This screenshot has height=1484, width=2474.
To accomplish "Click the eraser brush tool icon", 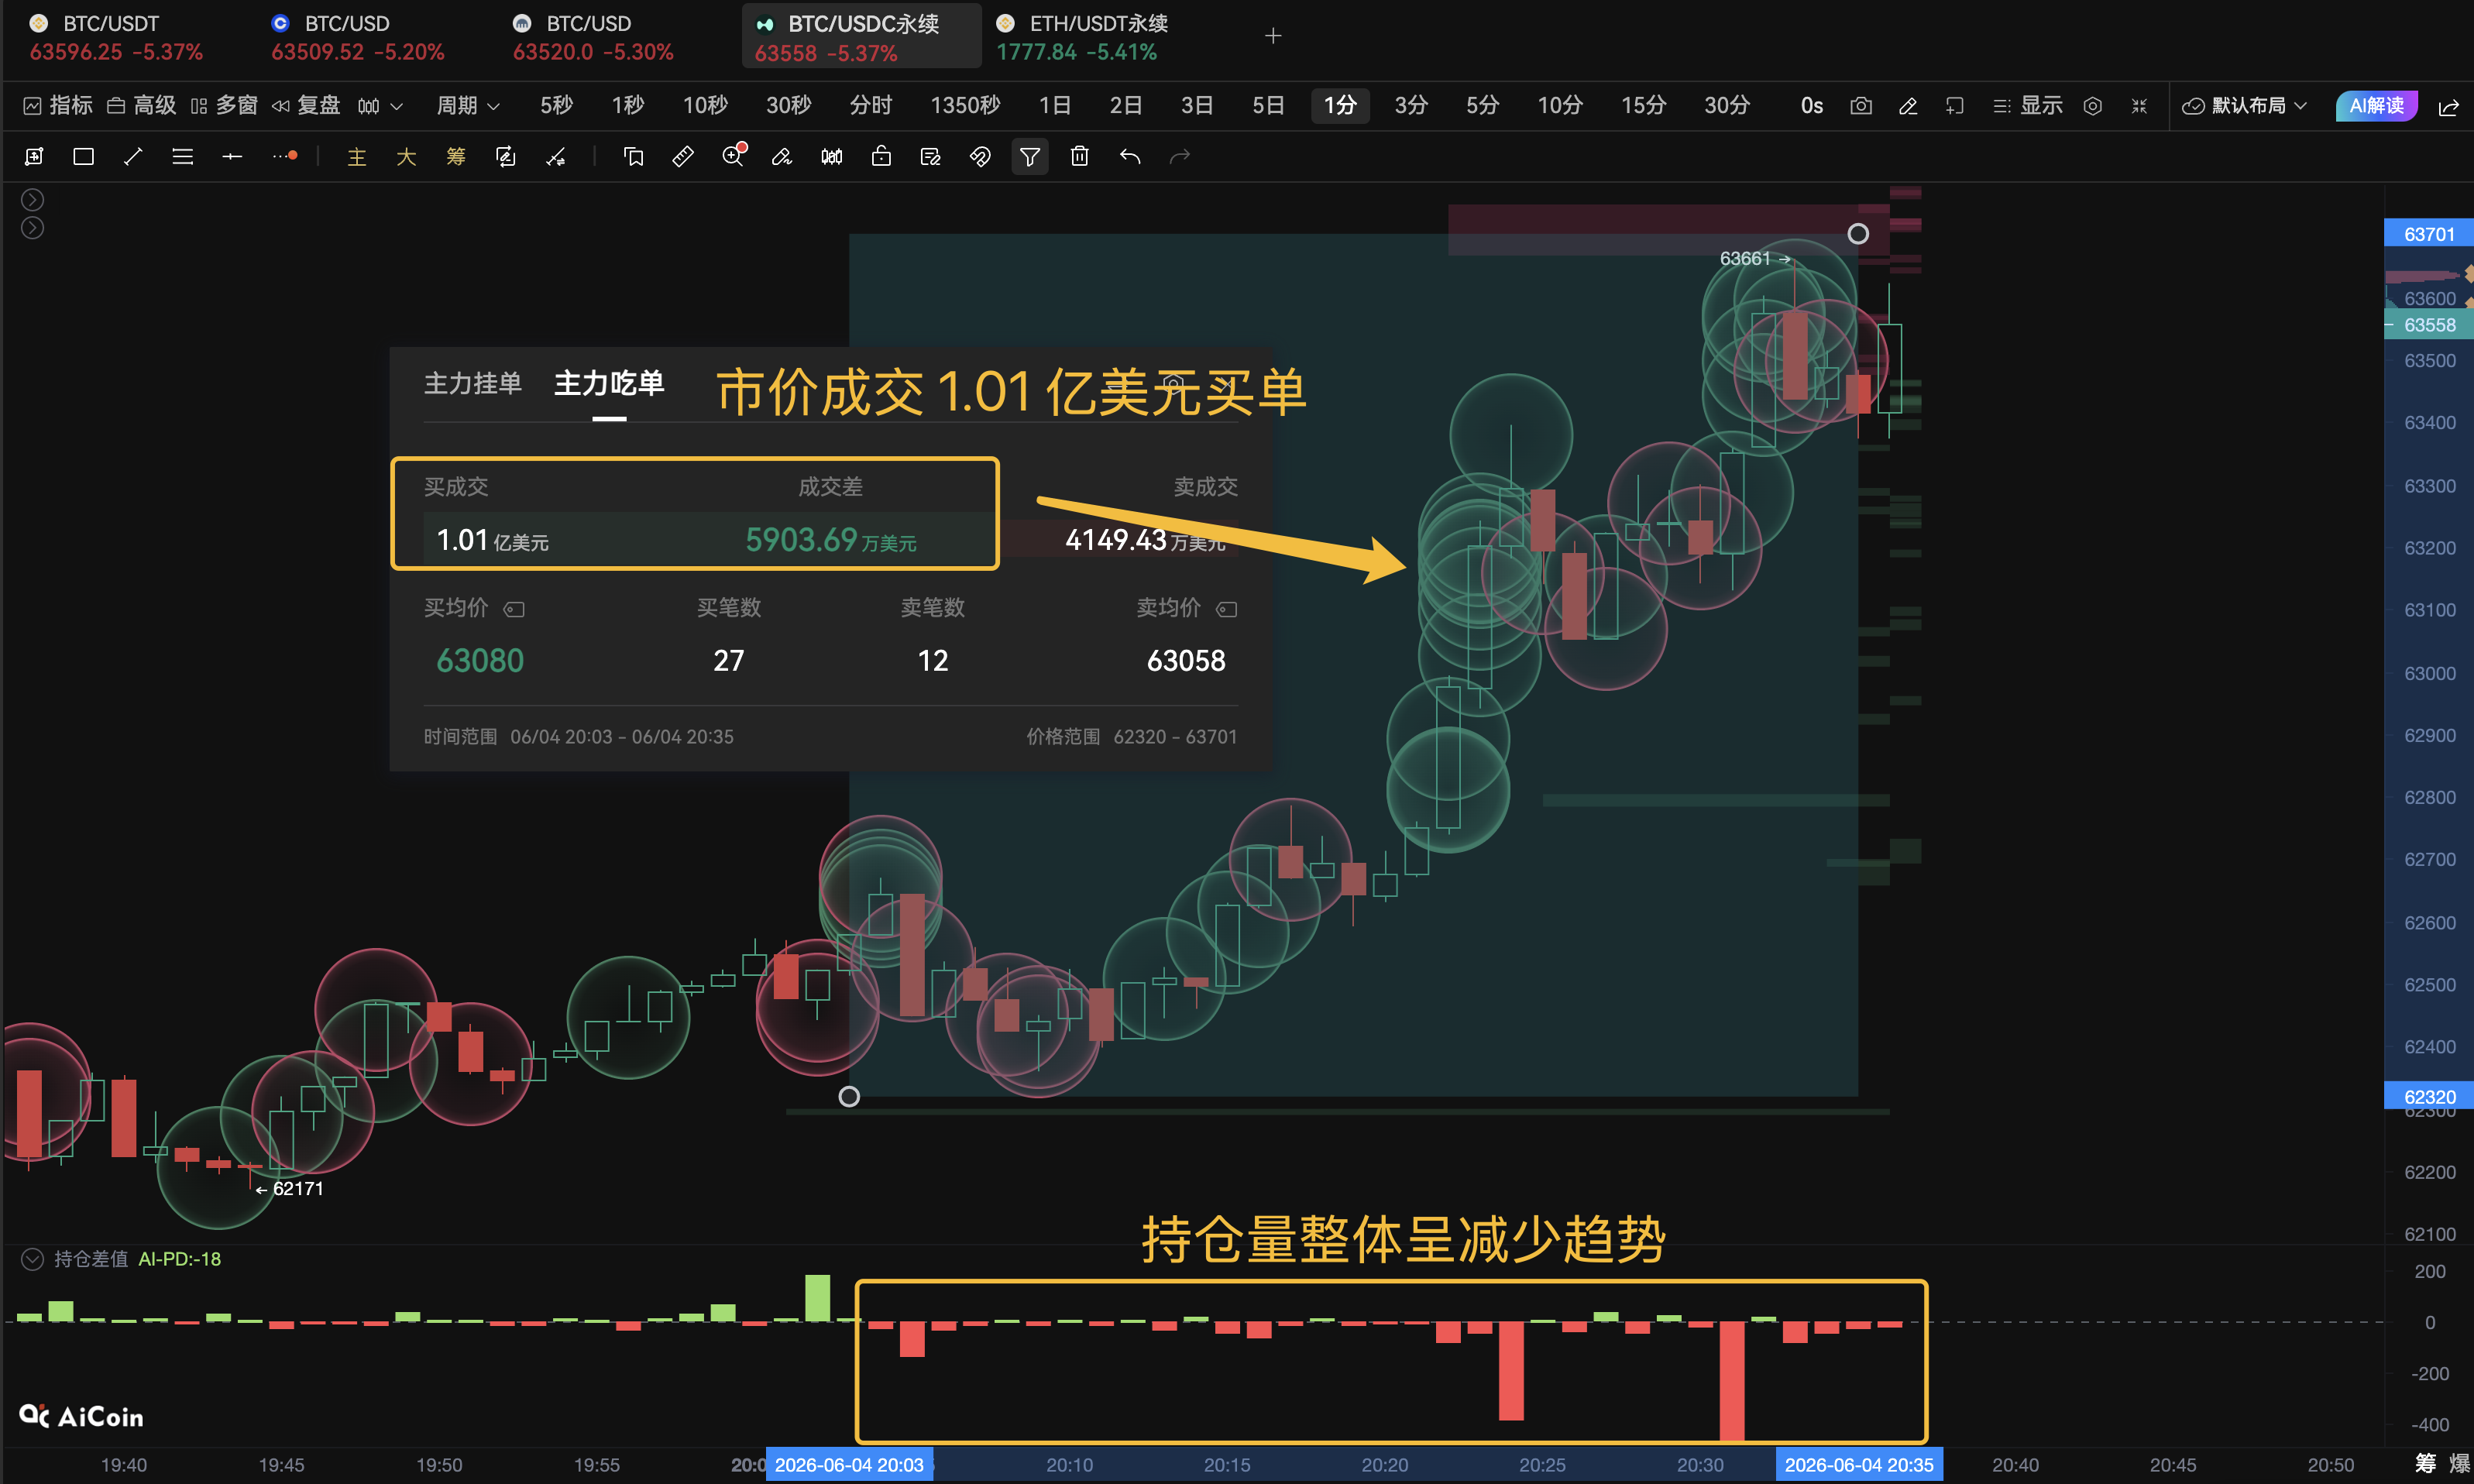I will (782, 157).
